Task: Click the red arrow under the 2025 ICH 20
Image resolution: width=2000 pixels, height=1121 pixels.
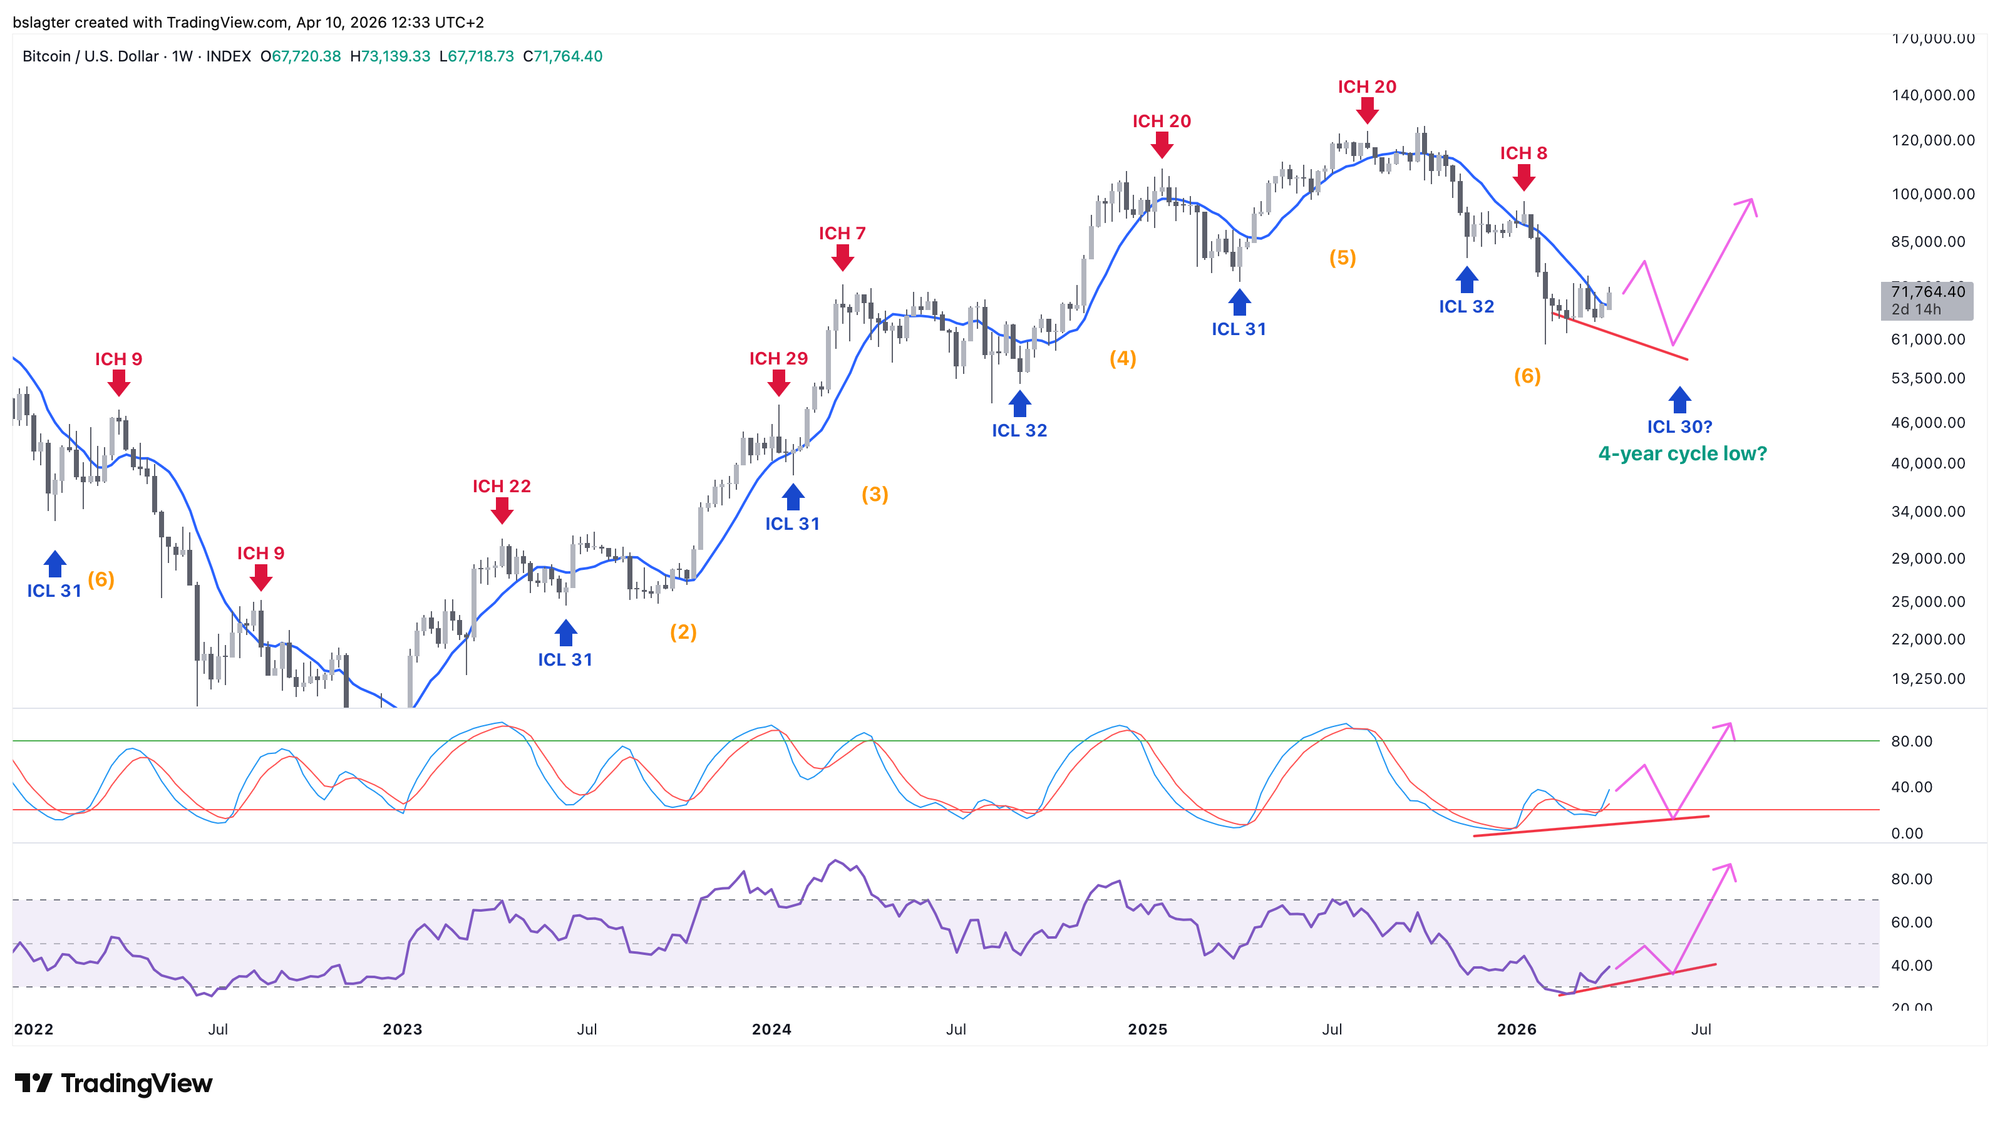Action: coord(1367,111)
